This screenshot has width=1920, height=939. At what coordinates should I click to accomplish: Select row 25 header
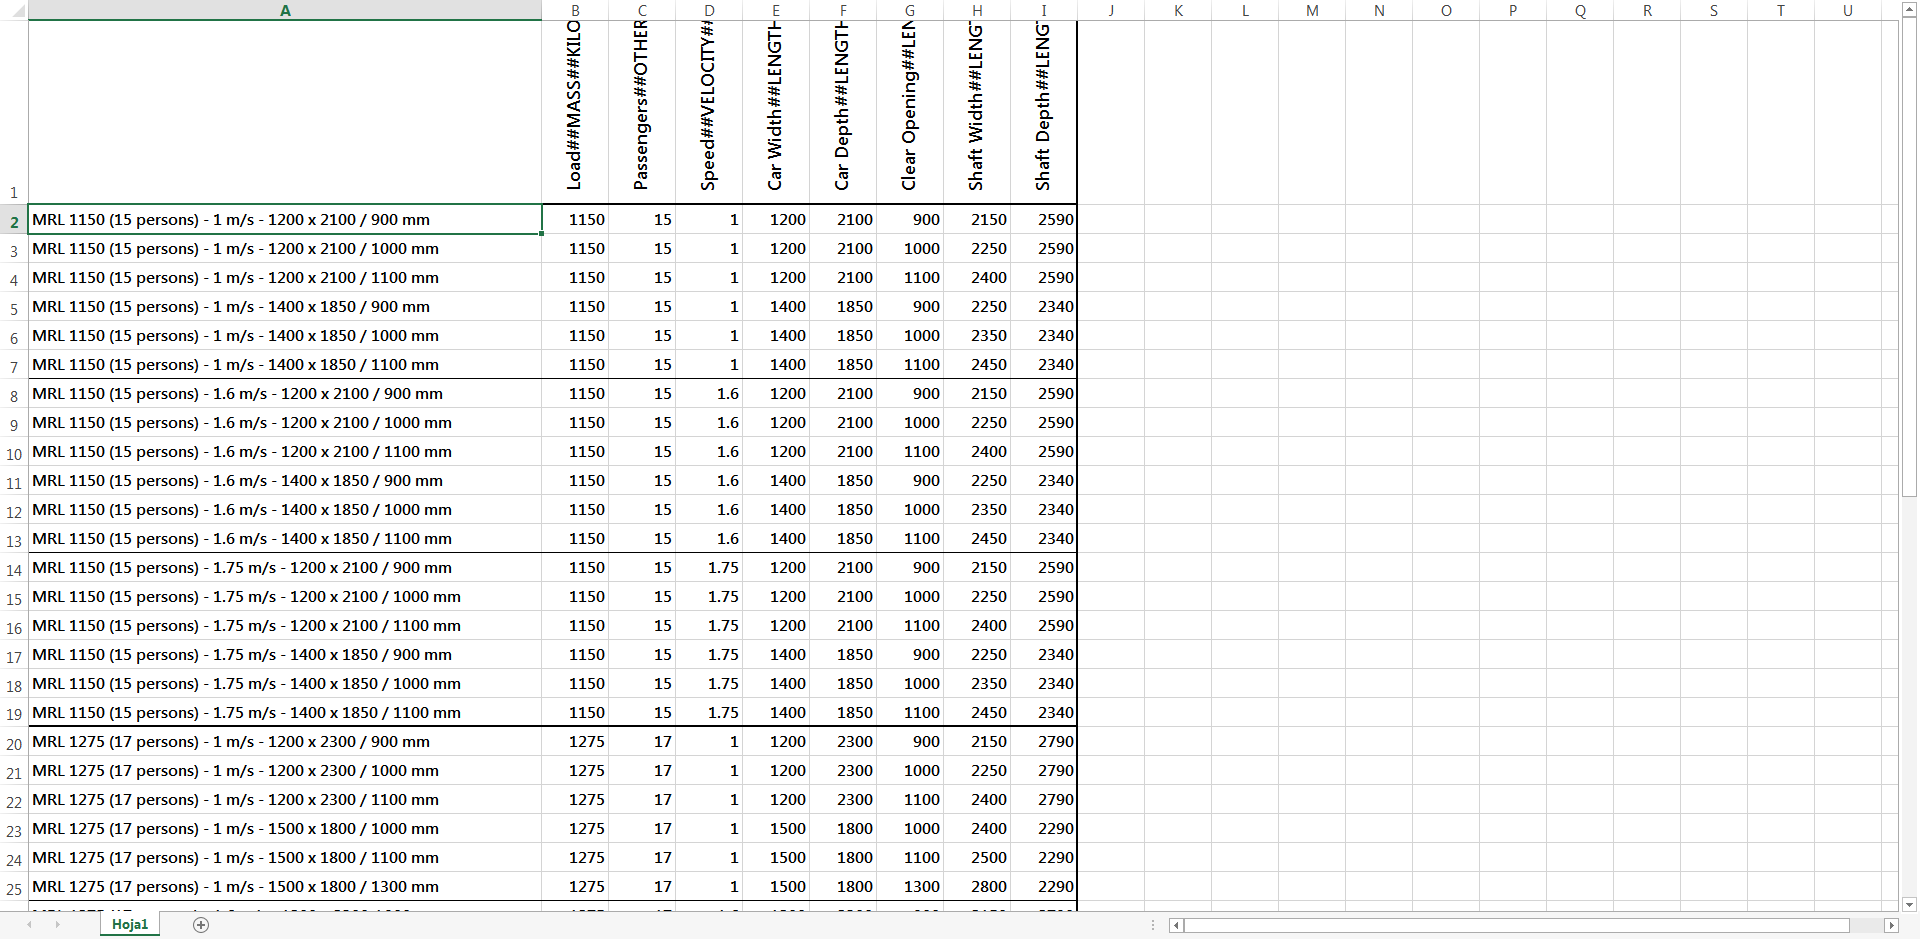click(x=14, y=889)
